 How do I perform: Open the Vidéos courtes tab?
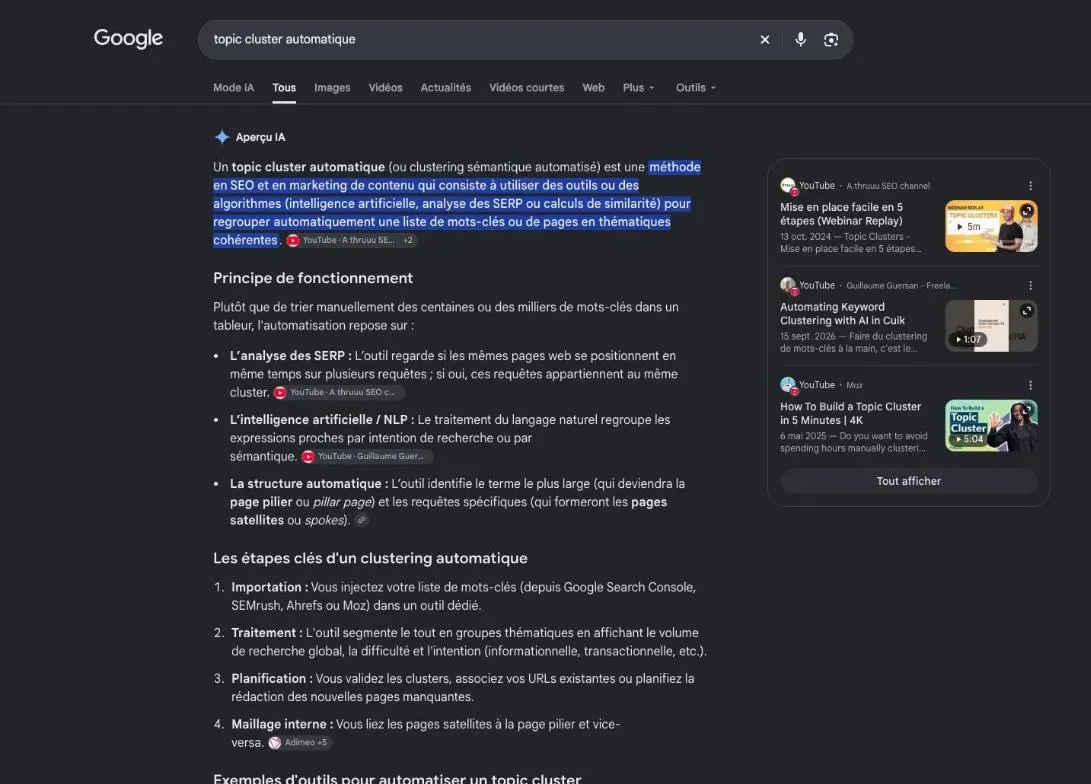527,88
